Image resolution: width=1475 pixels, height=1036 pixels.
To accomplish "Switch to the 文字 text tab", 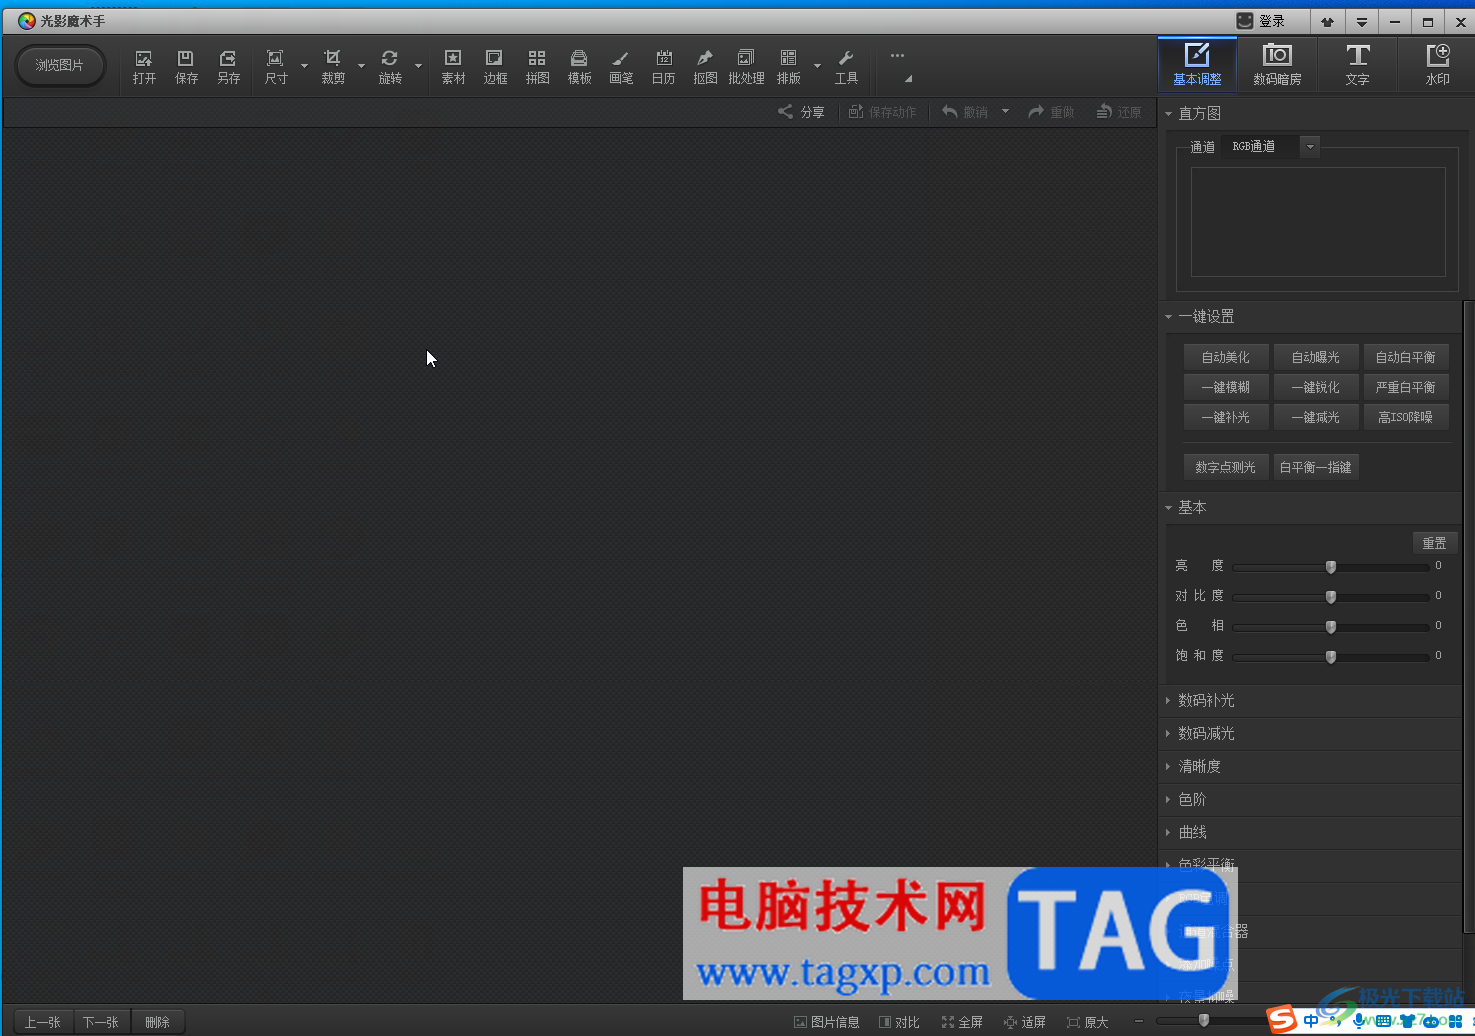I will (1357, 64).
